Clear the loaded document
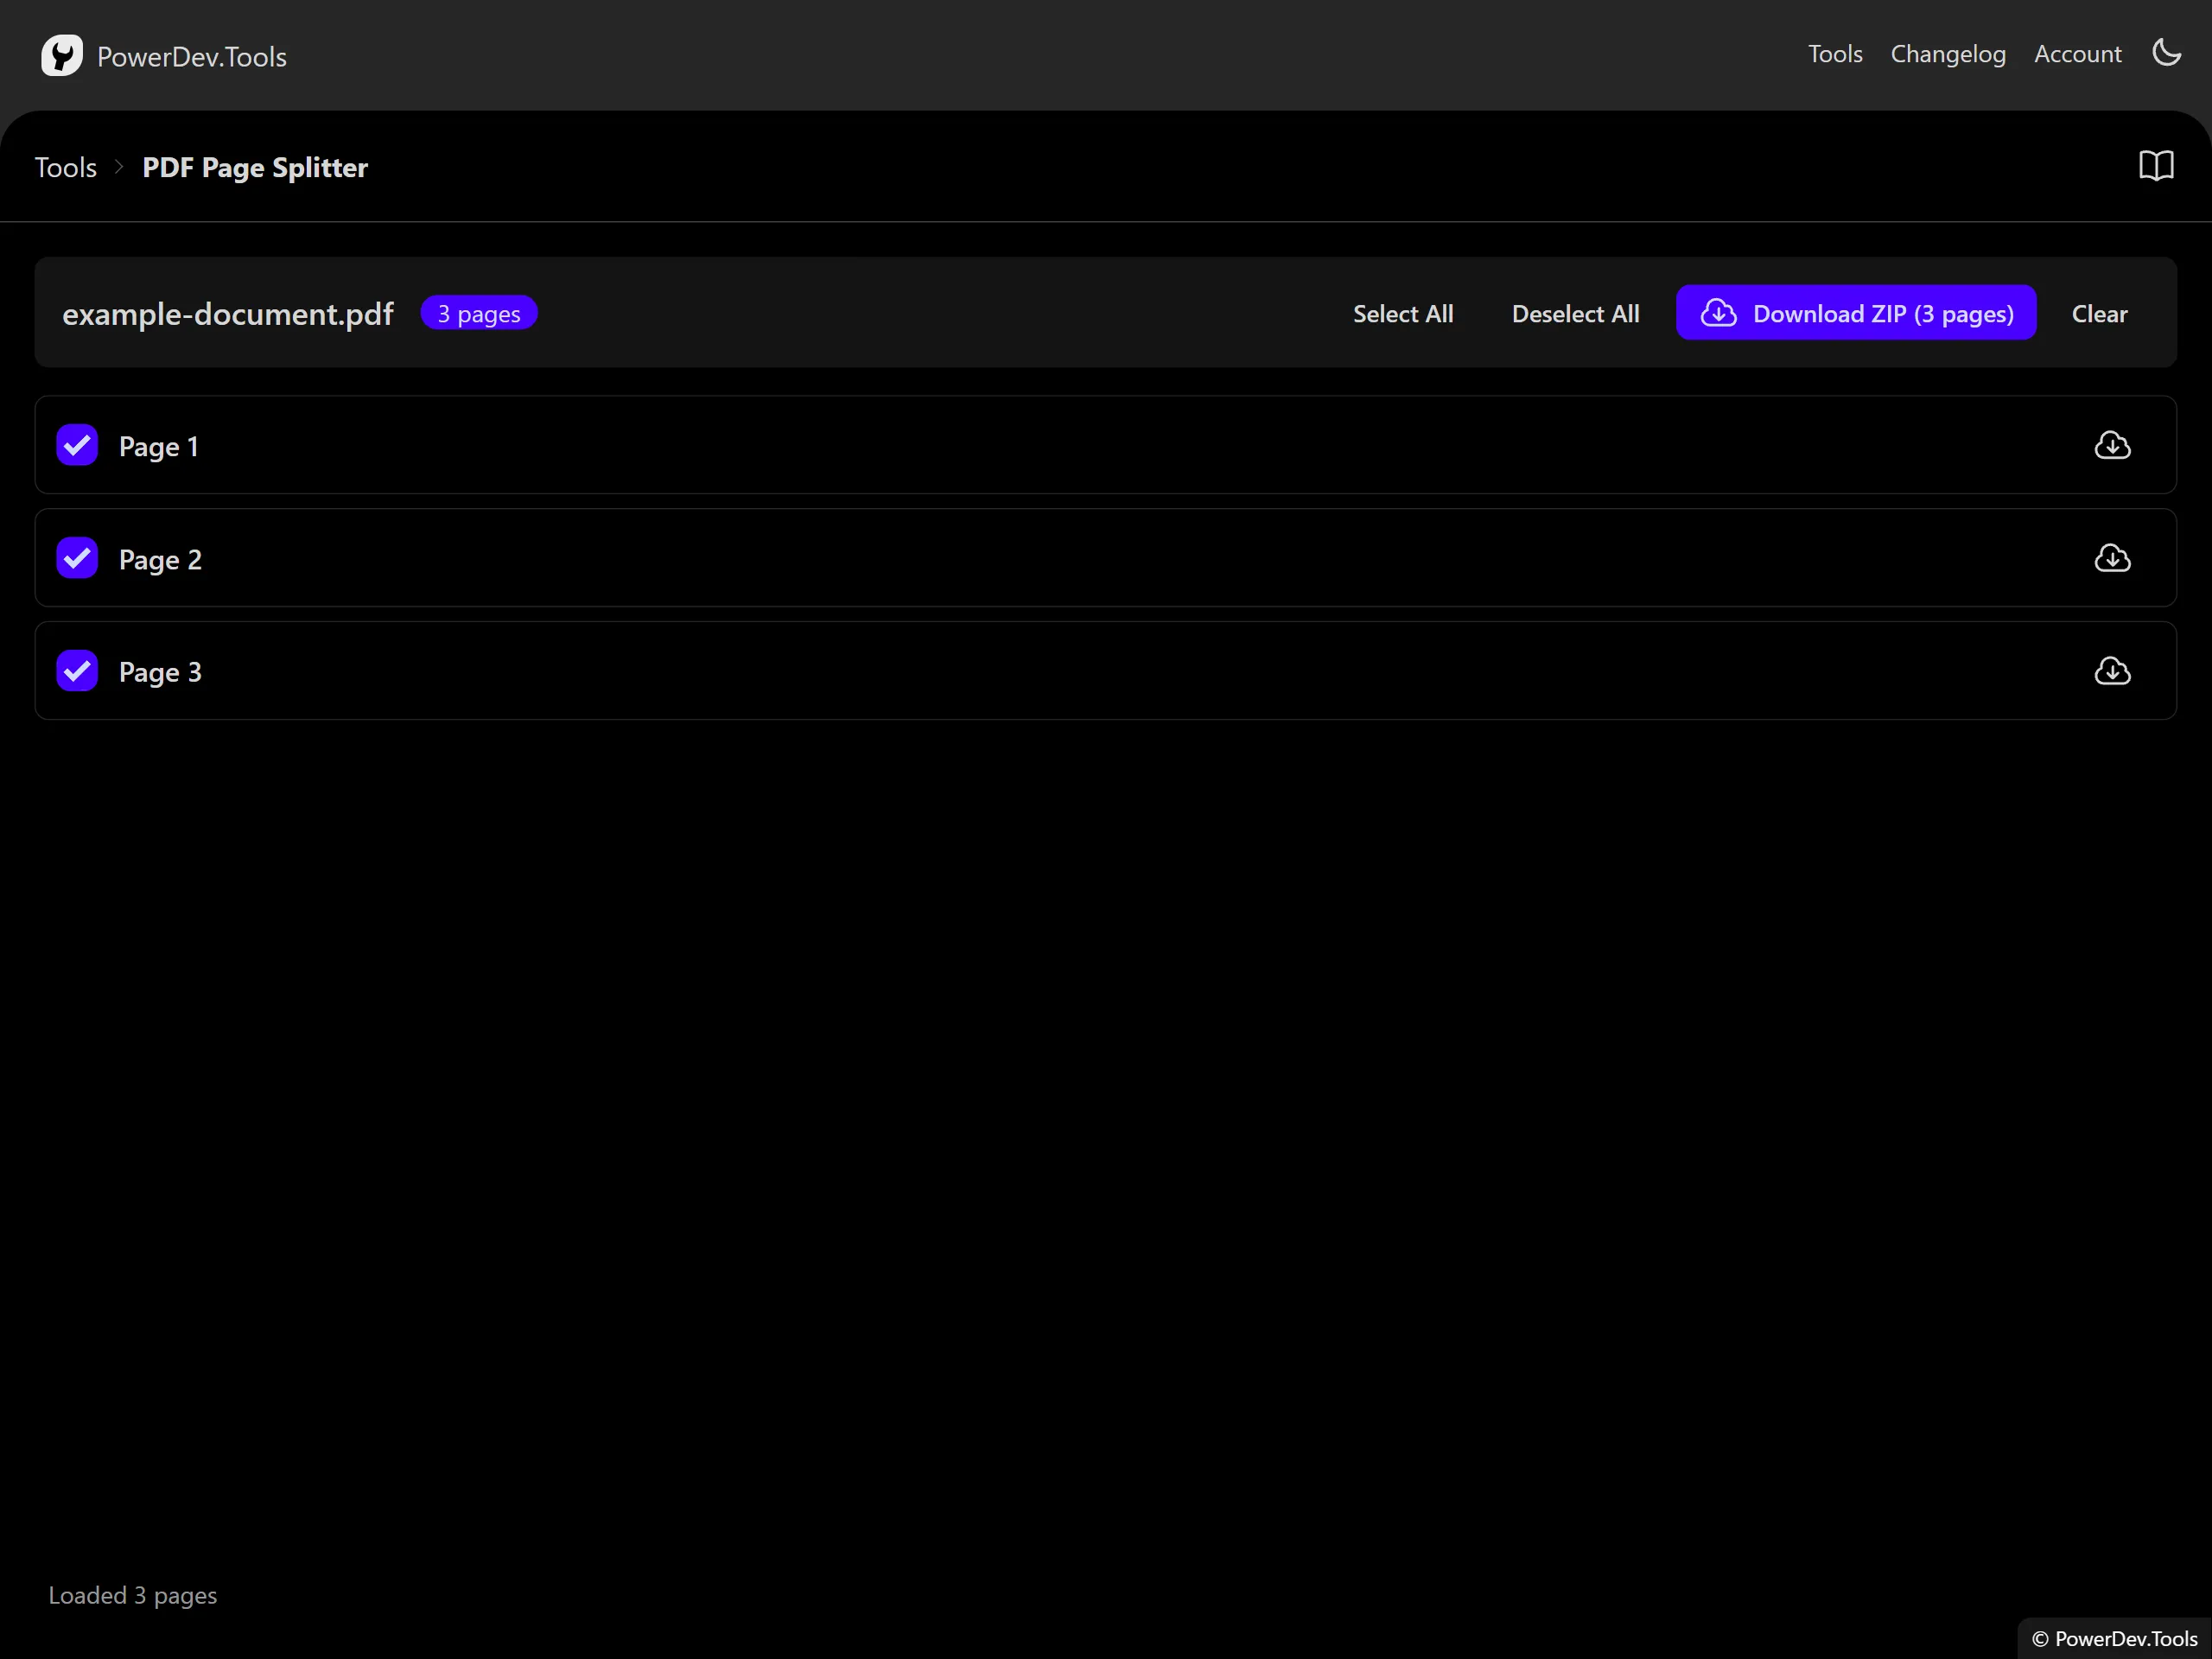The width and height of the screenshot is (2212, 1659). point(2099,313)
